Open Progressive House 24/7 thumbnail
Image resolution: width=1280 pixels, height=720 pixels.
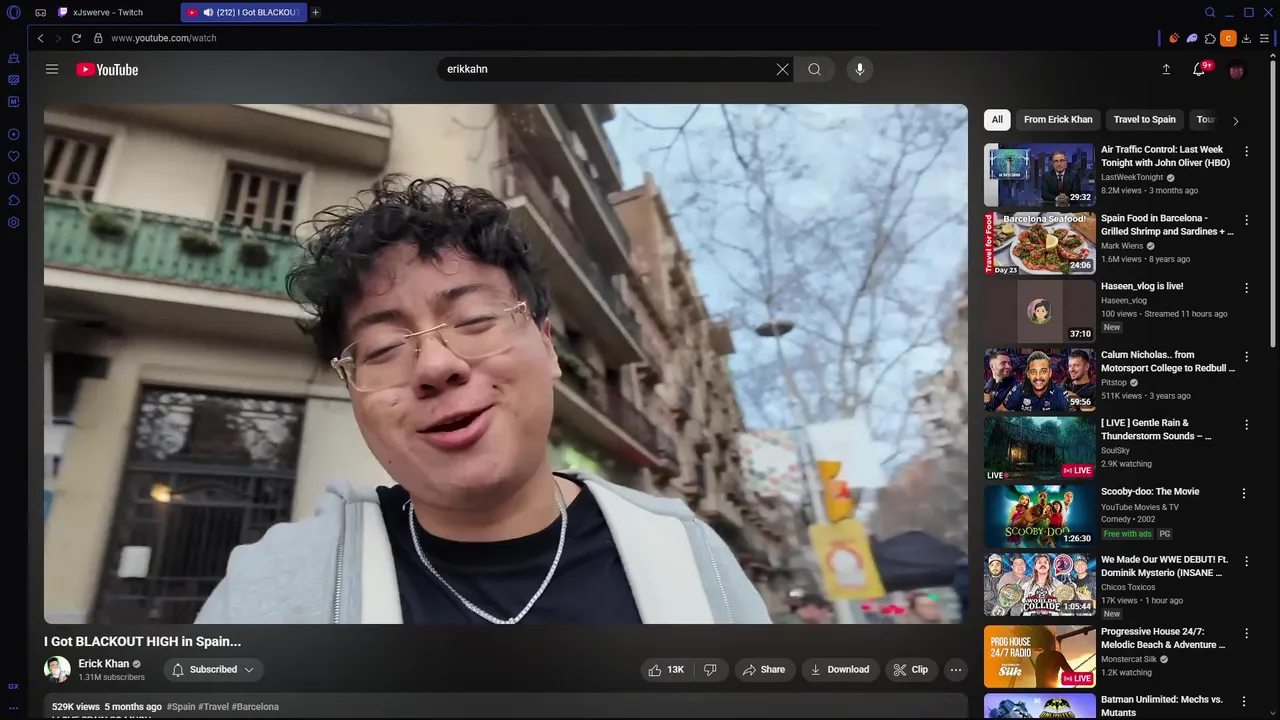(1039, 657)
